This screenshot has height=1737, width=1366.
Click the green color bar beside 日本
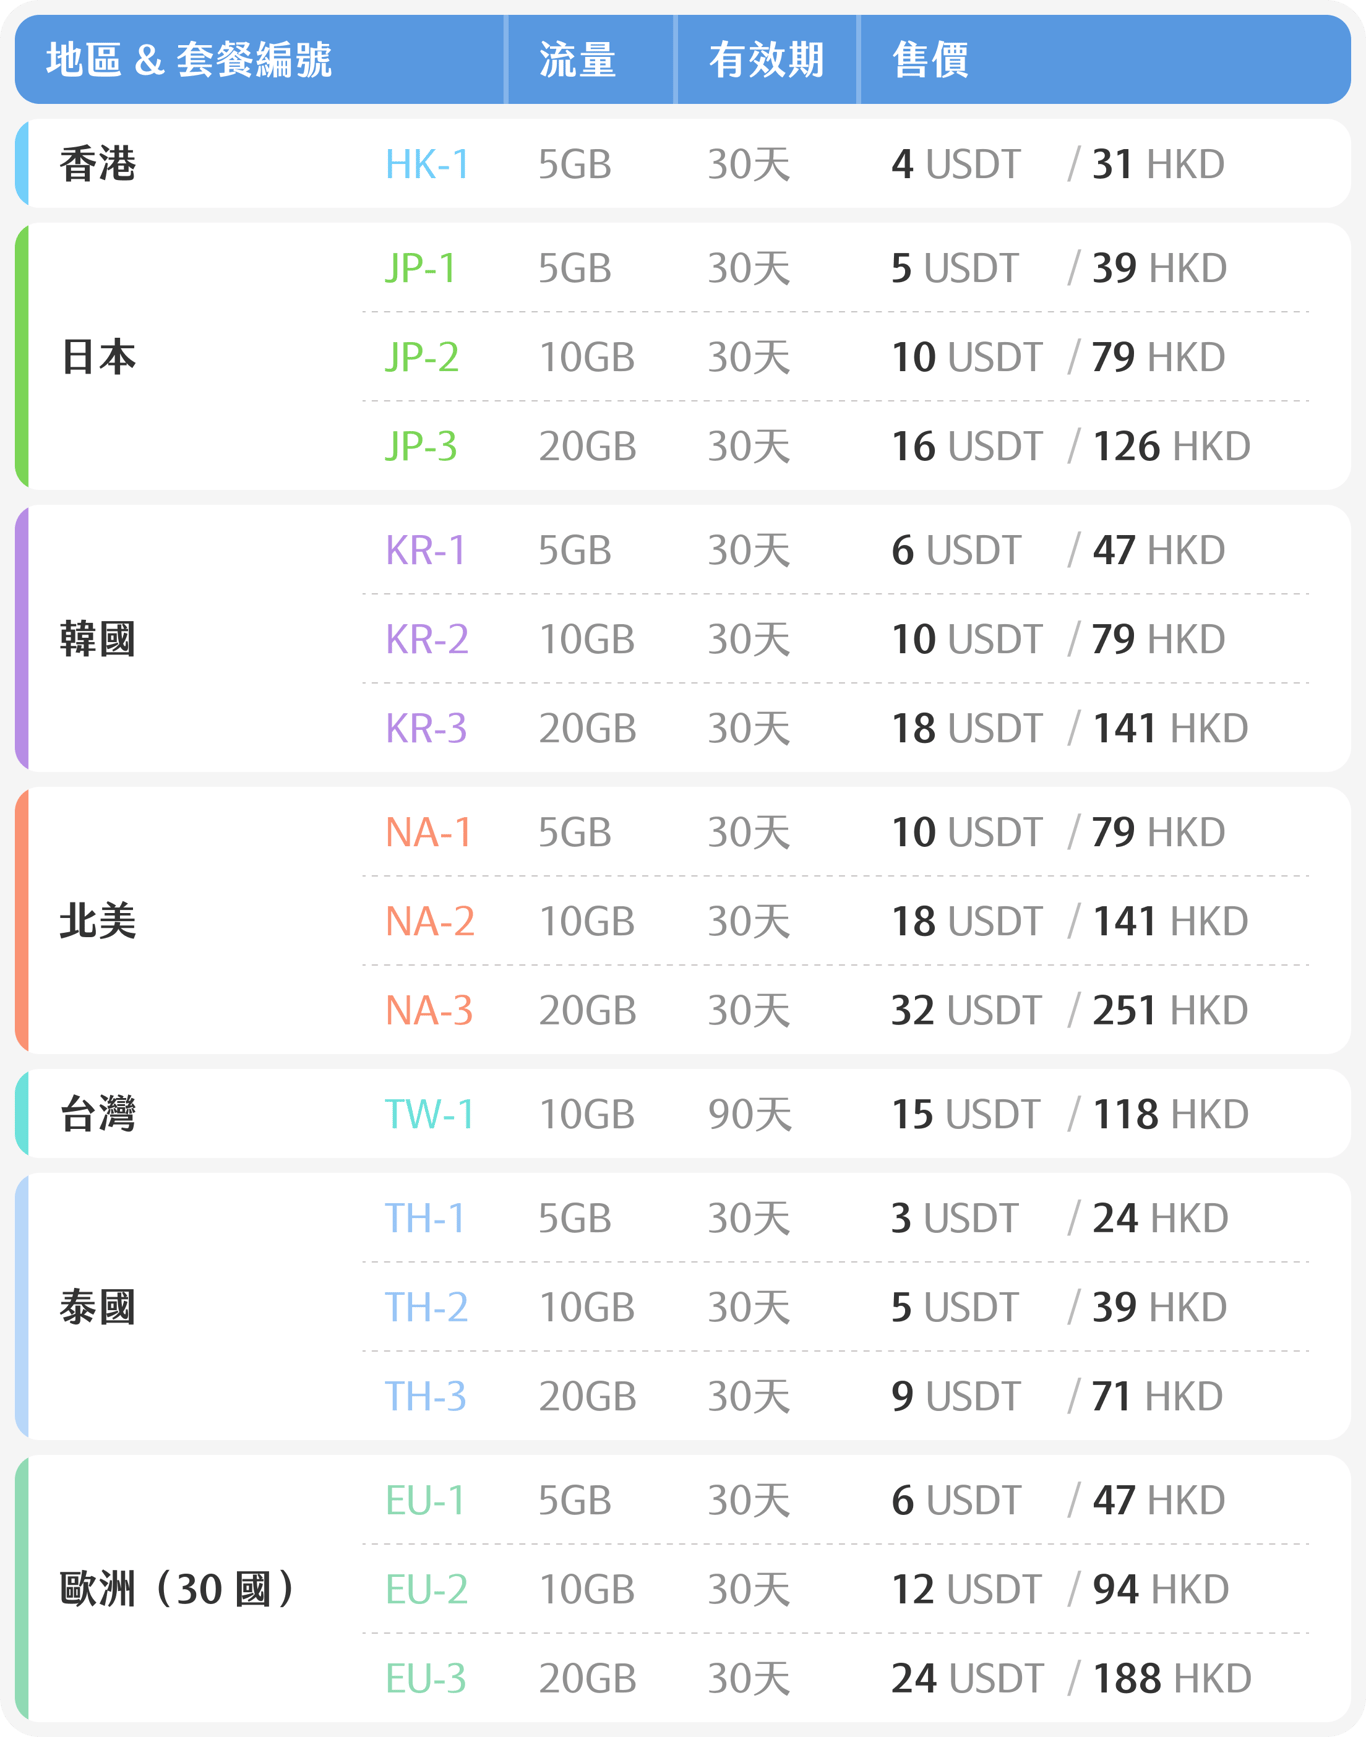[x=22, y=357]
